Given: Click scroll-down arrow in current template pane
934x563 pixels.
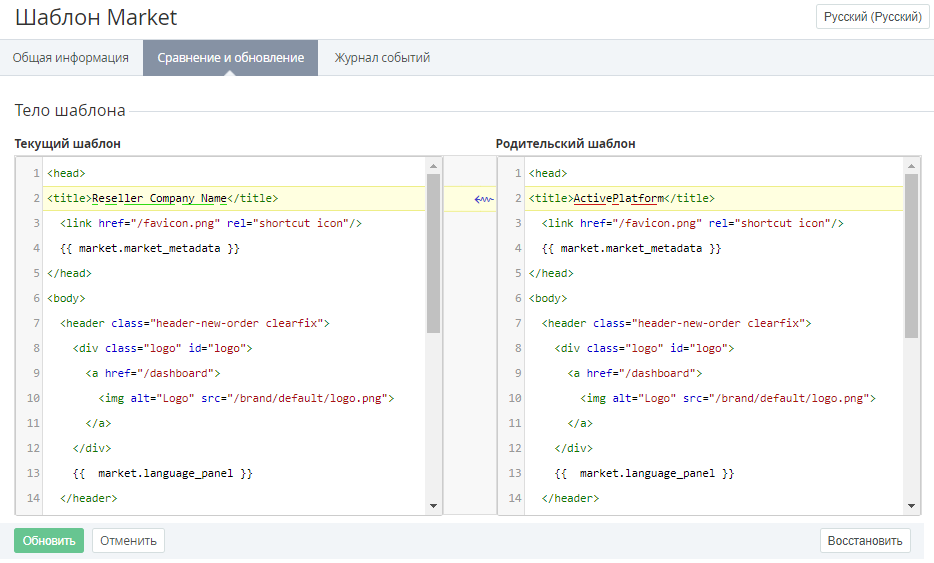Looking at the screenshot, I should pyautogui.click(x=434, y=507).
